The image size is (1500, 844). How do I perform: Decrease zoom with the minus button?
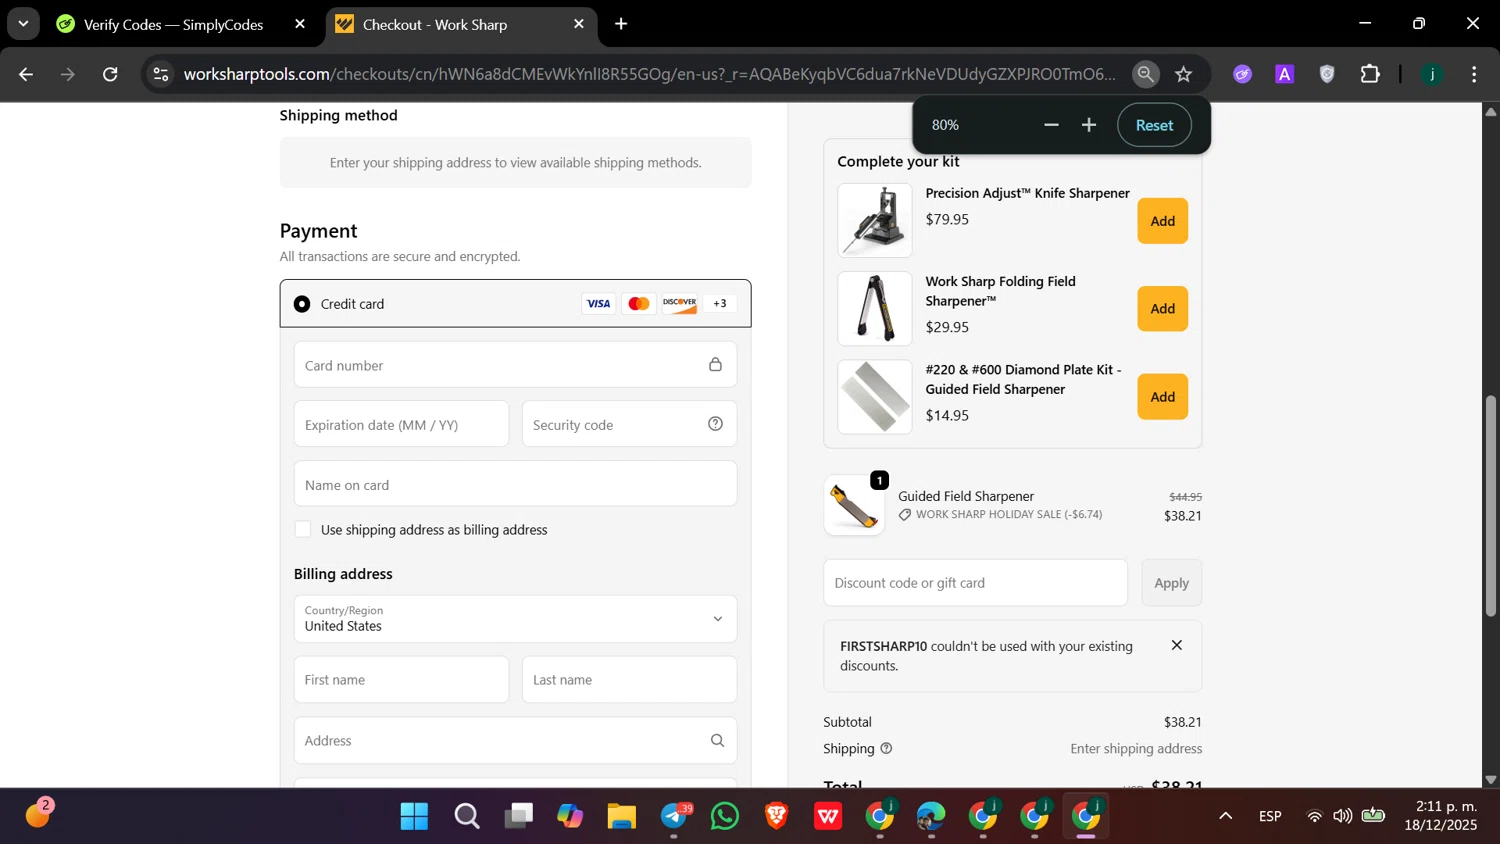1051,125
